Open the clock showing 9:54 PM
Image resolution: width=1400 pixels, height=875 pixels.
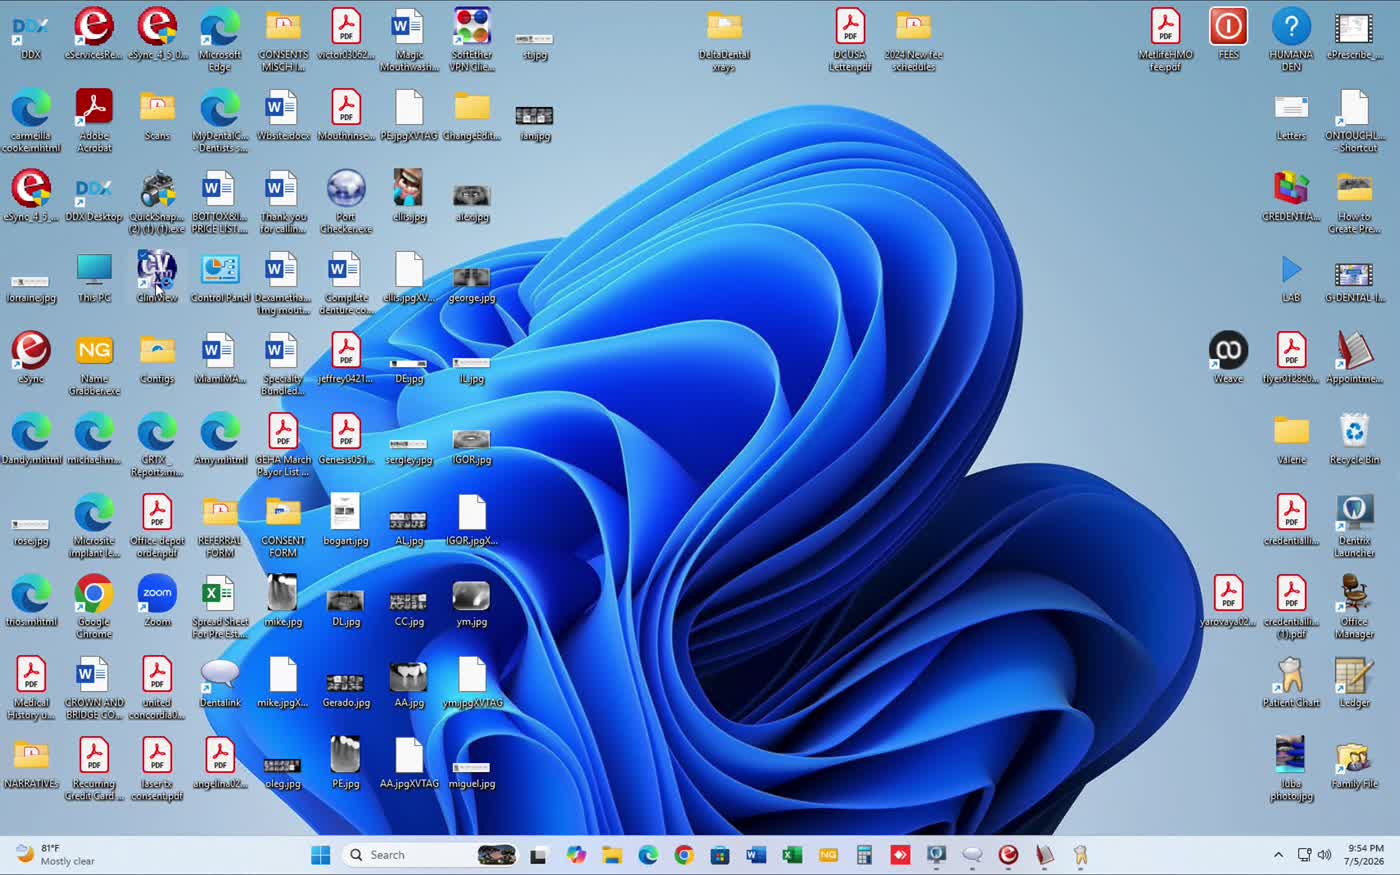[x=1365, y=855]
